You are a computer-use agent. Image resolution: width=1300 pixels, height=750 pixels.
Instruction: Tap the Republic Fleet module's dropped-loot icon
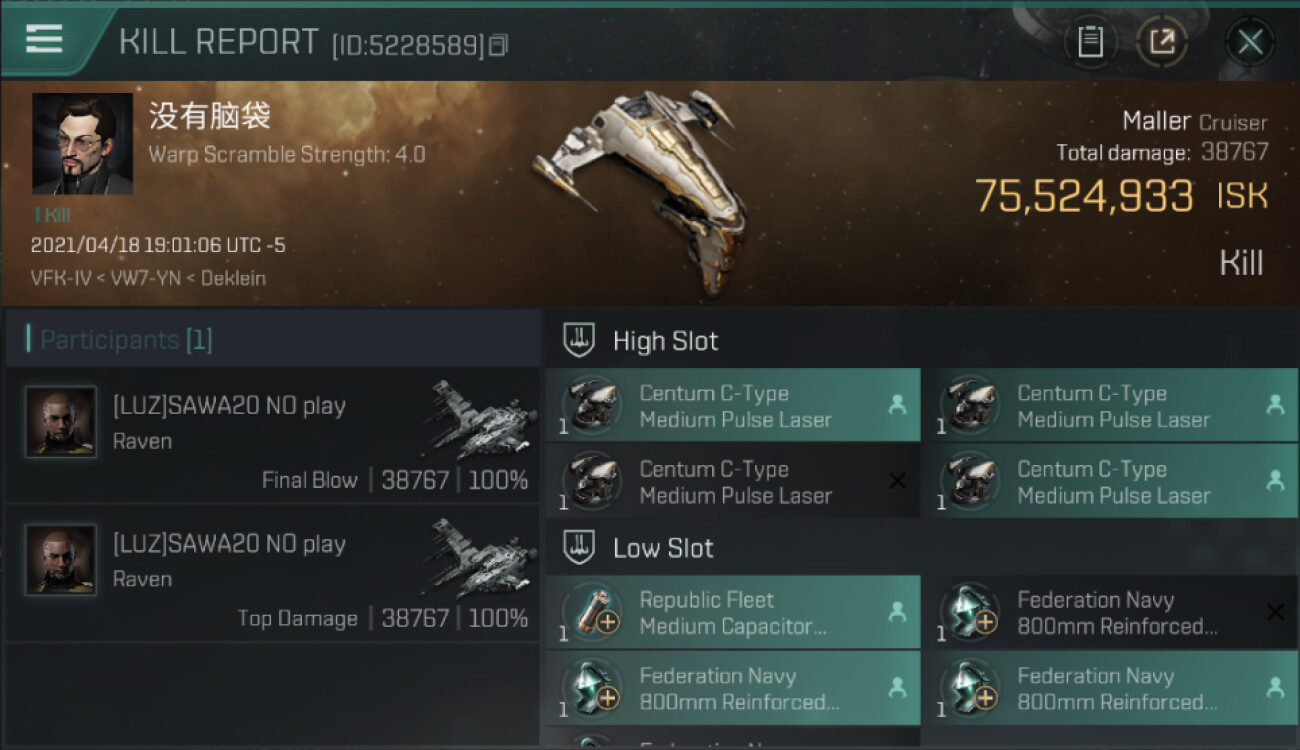coord(897,611)
